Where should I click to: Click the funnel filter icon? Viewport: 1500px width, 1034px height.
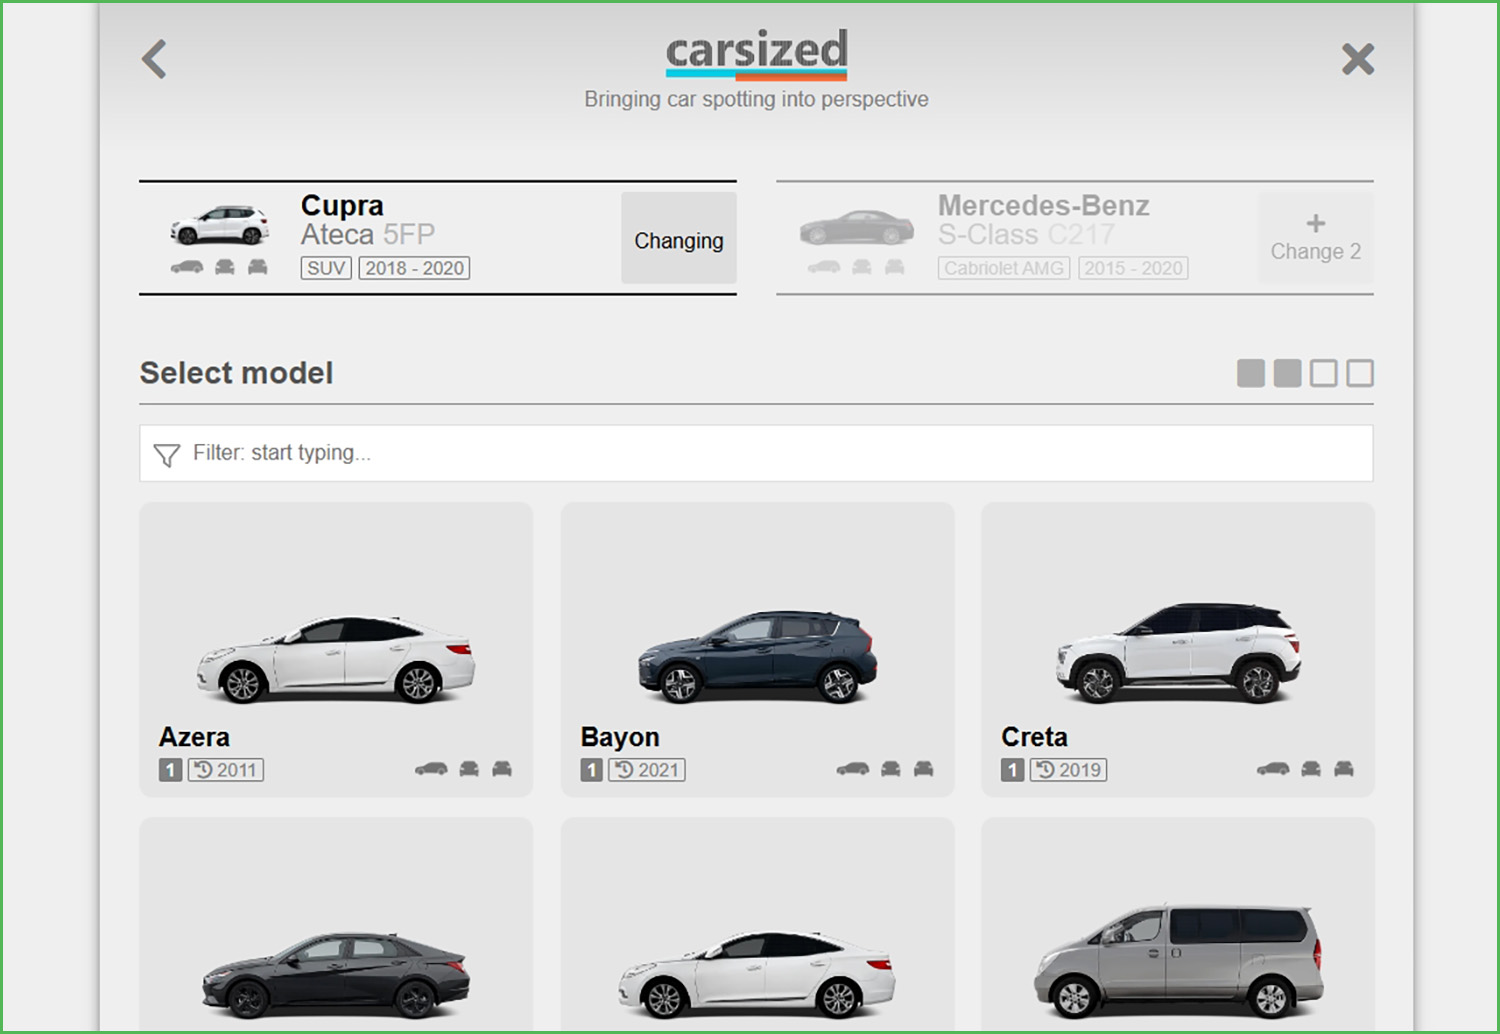pos(167,455)
